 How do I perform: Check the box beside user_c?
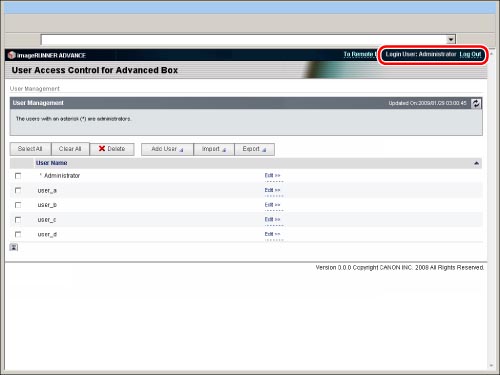[x=18, y=220]
